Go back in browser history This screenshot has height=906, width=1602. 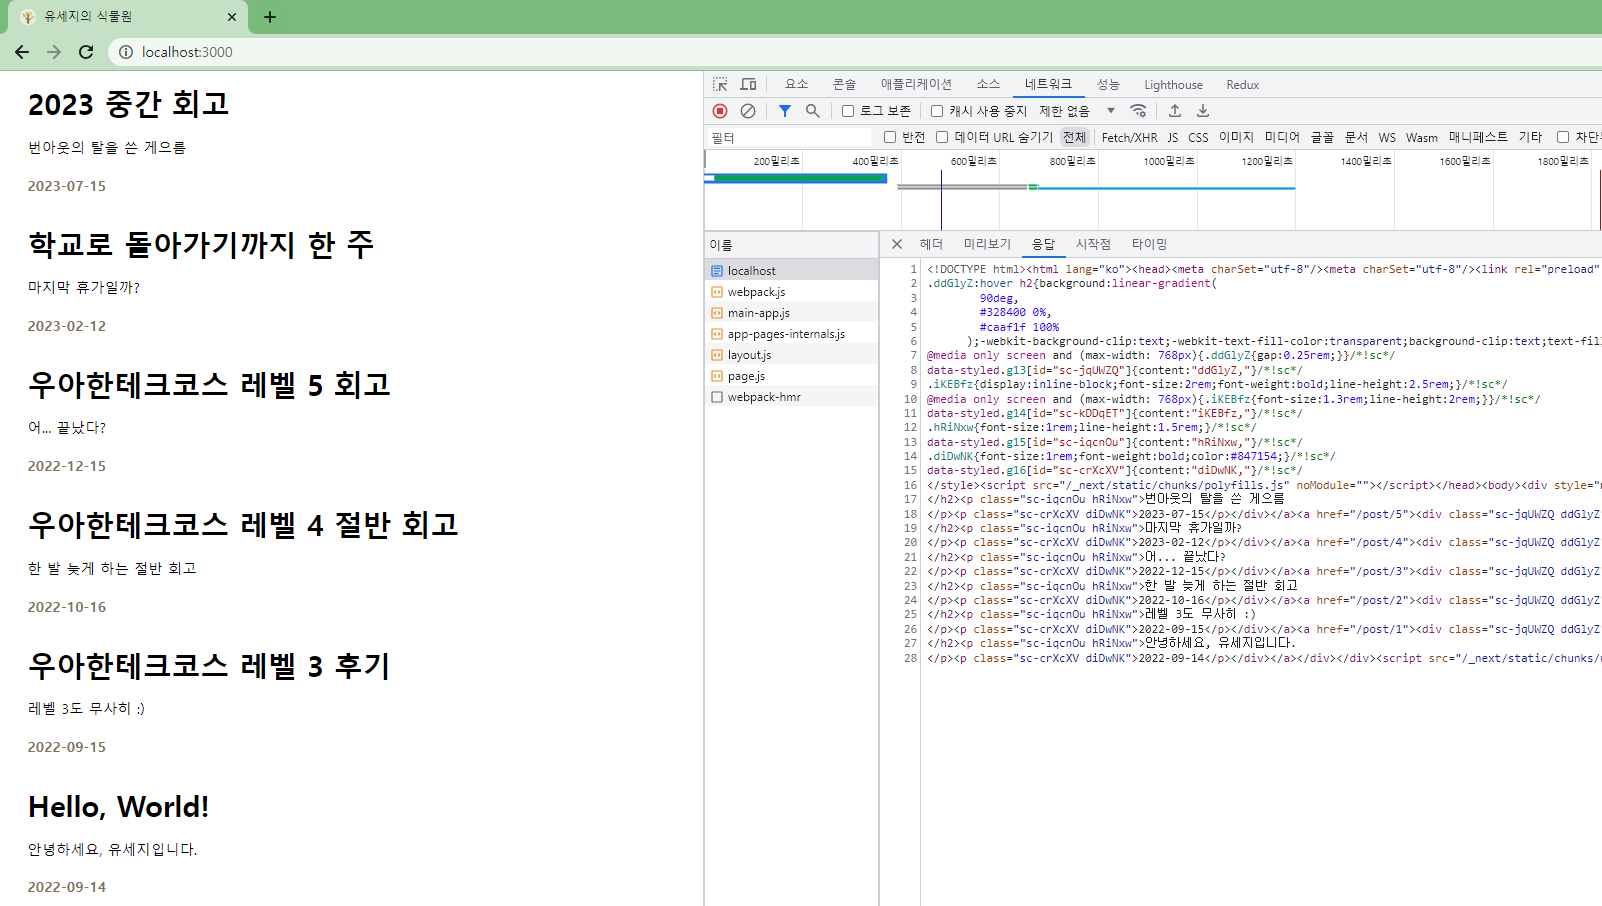[22, 52]
